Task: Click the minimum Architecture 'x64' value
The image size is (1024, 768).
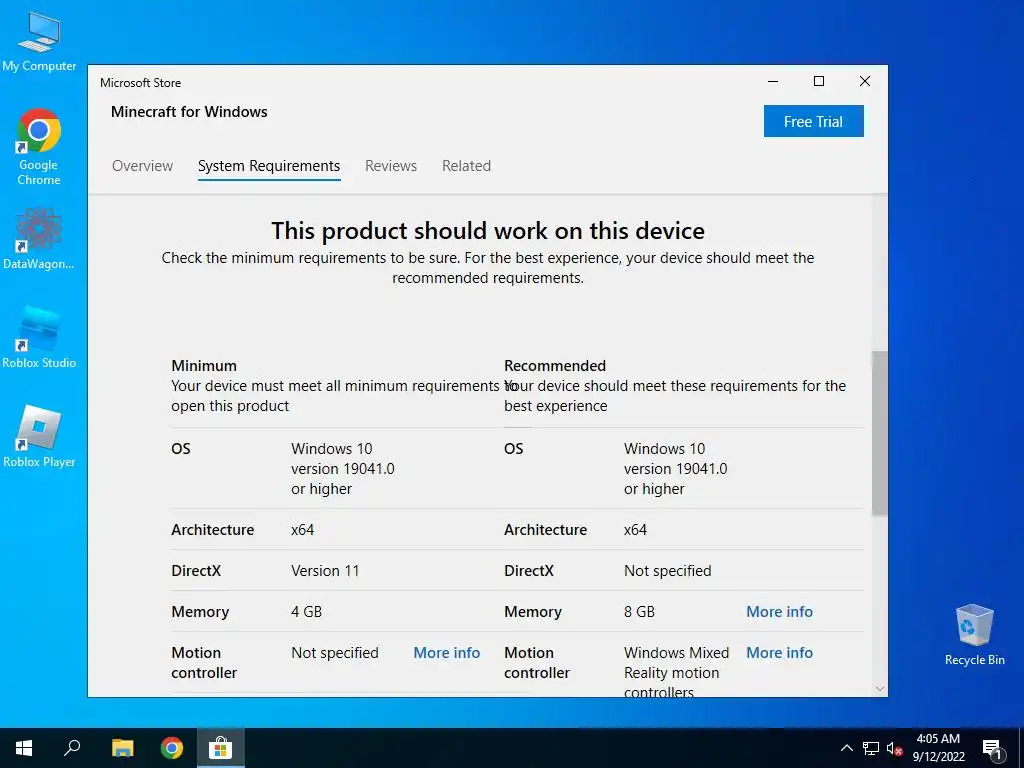Action: pos(302,530)
